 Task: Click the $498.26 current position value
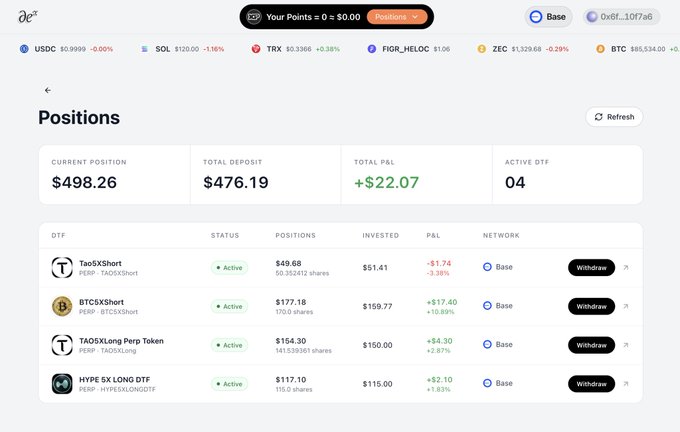84,182
